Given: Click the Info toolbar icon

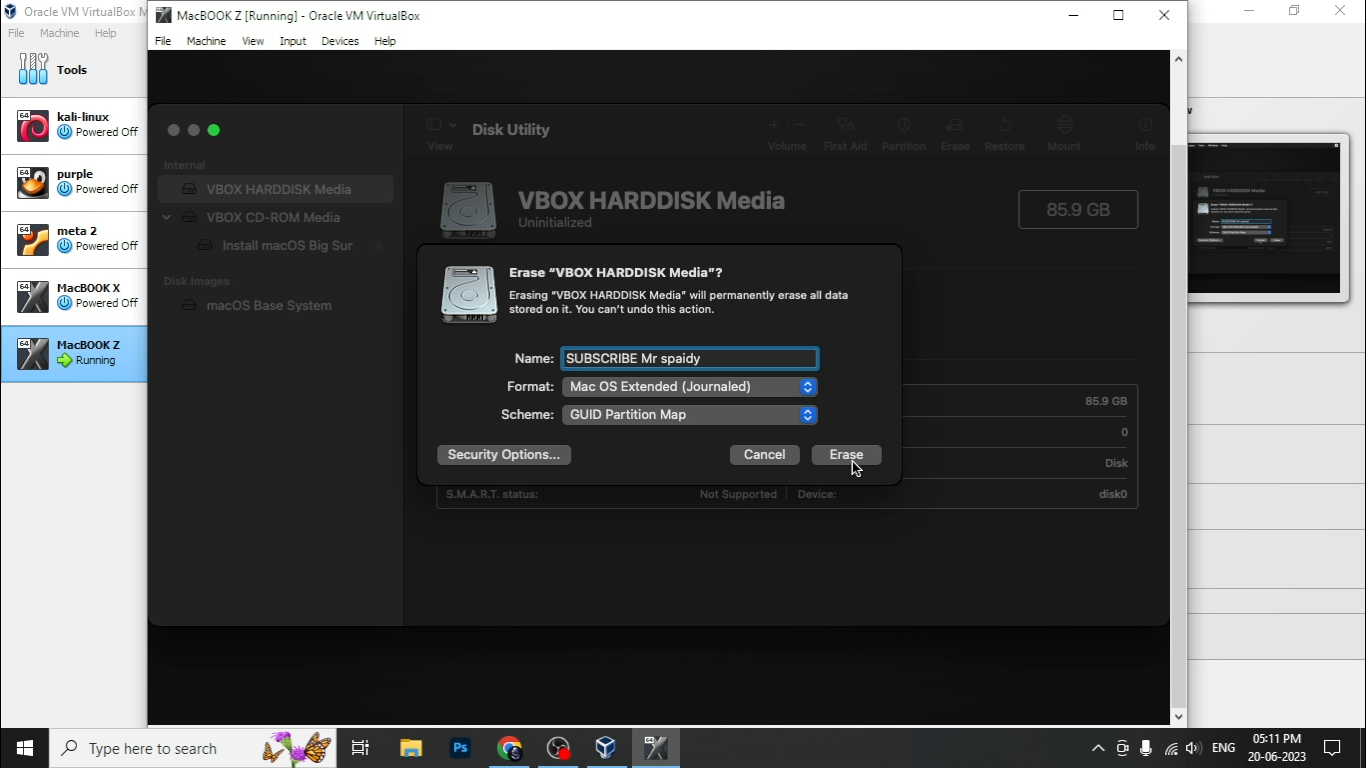Looking at the screenshot, I should (1145, 125).
